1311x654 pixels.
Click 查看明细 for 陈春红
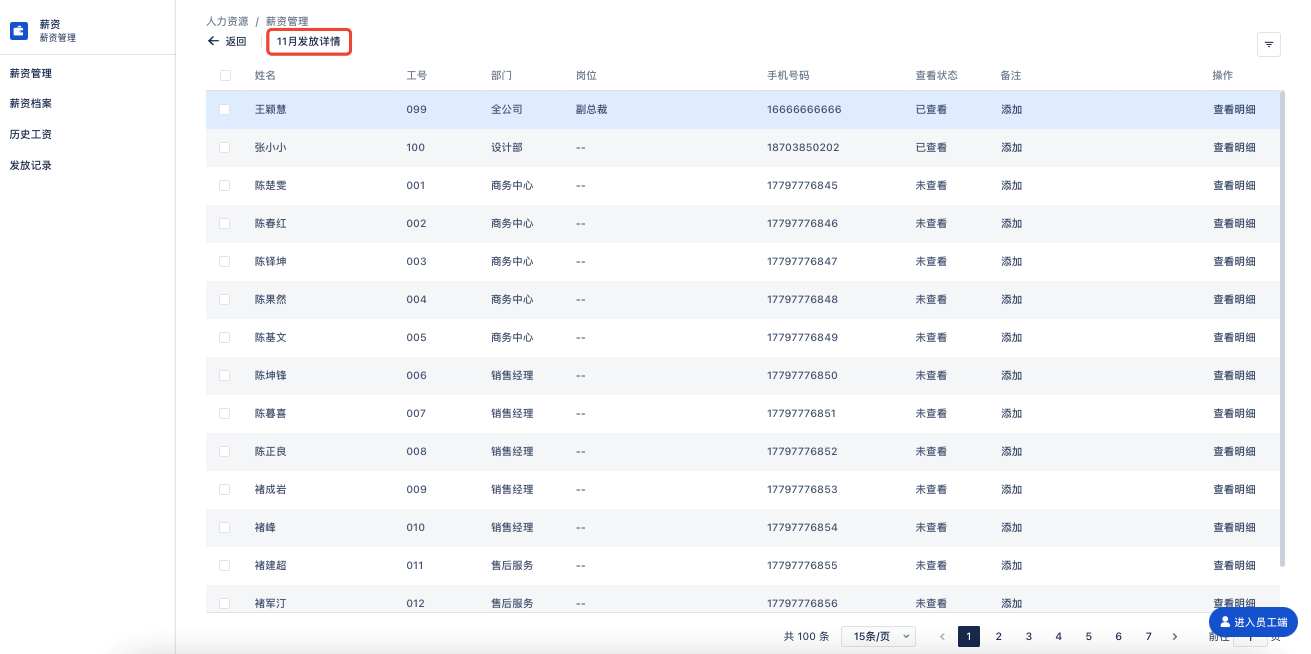click(x=1234, y=223)
